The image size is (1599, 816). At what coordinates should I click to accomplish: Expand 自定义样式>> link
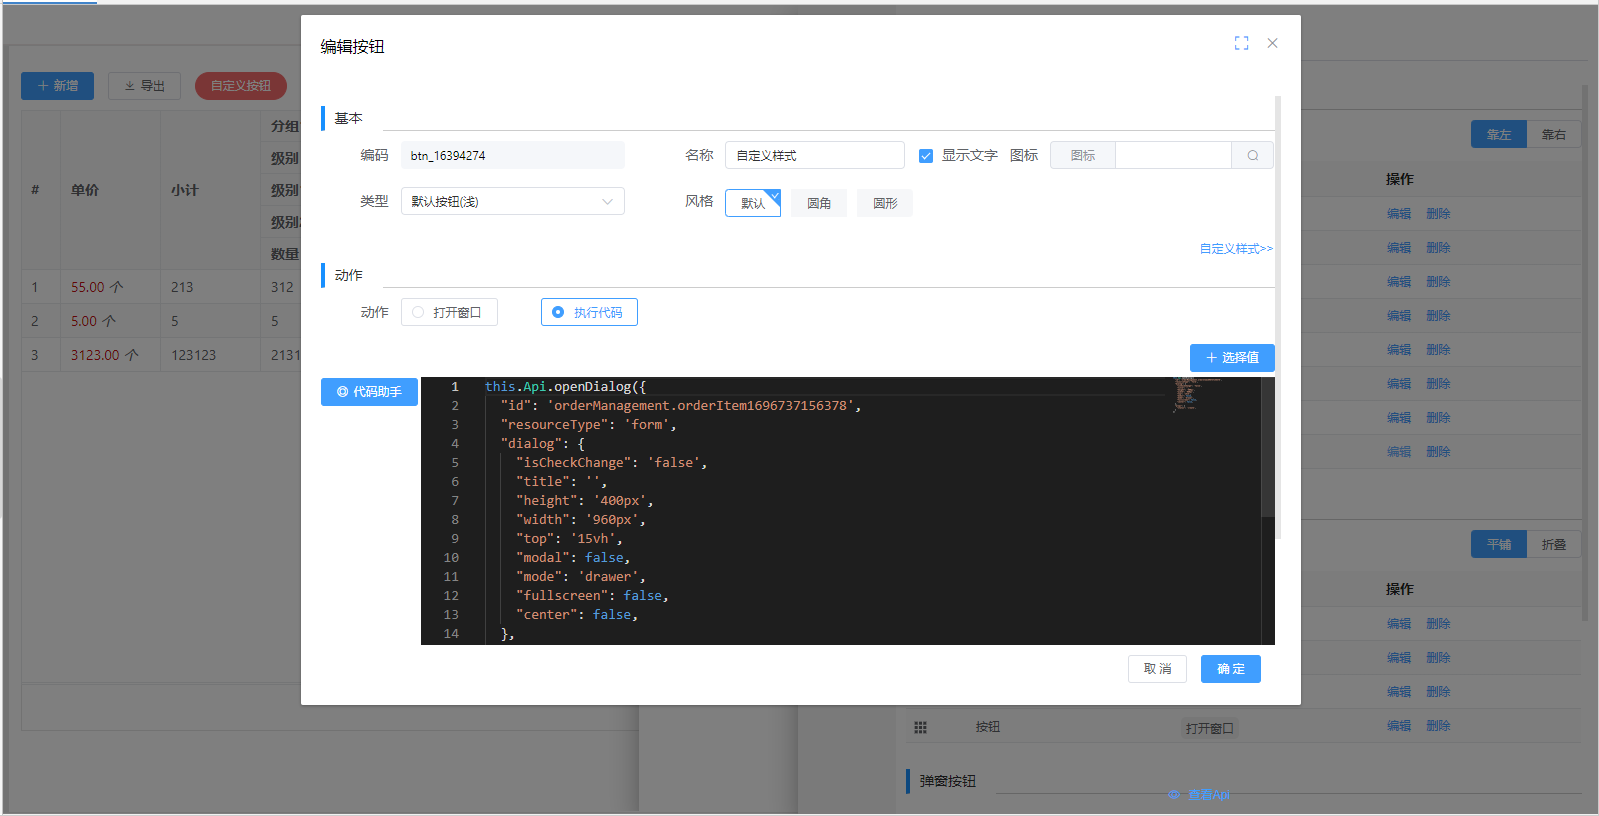[1236, 249]
